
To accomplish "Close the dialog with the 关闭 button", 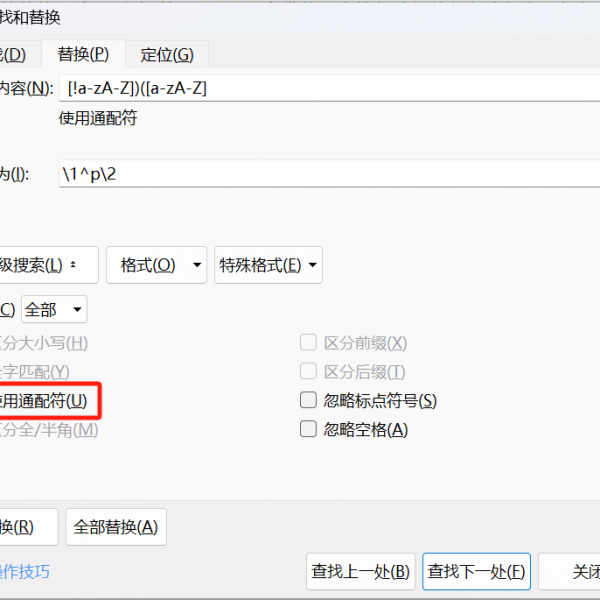I will [x=575, y=572].
